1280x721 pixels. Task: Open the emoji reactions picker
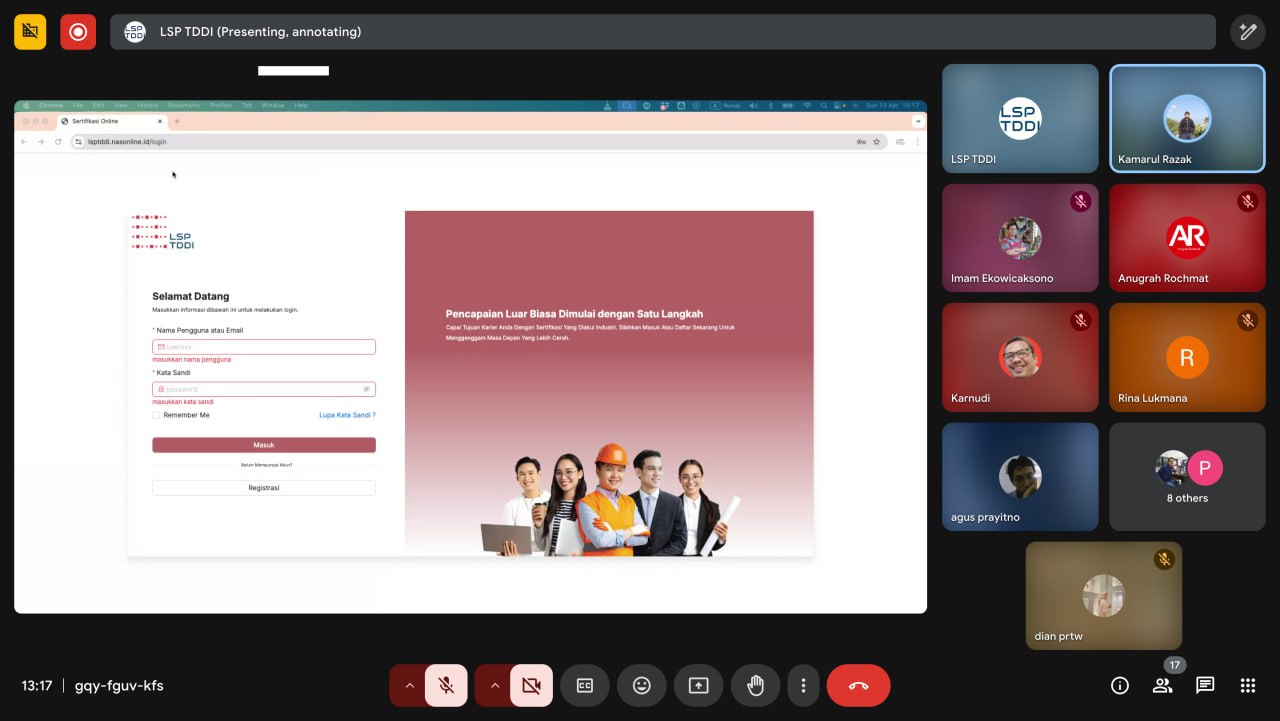[x=641, y=686]
